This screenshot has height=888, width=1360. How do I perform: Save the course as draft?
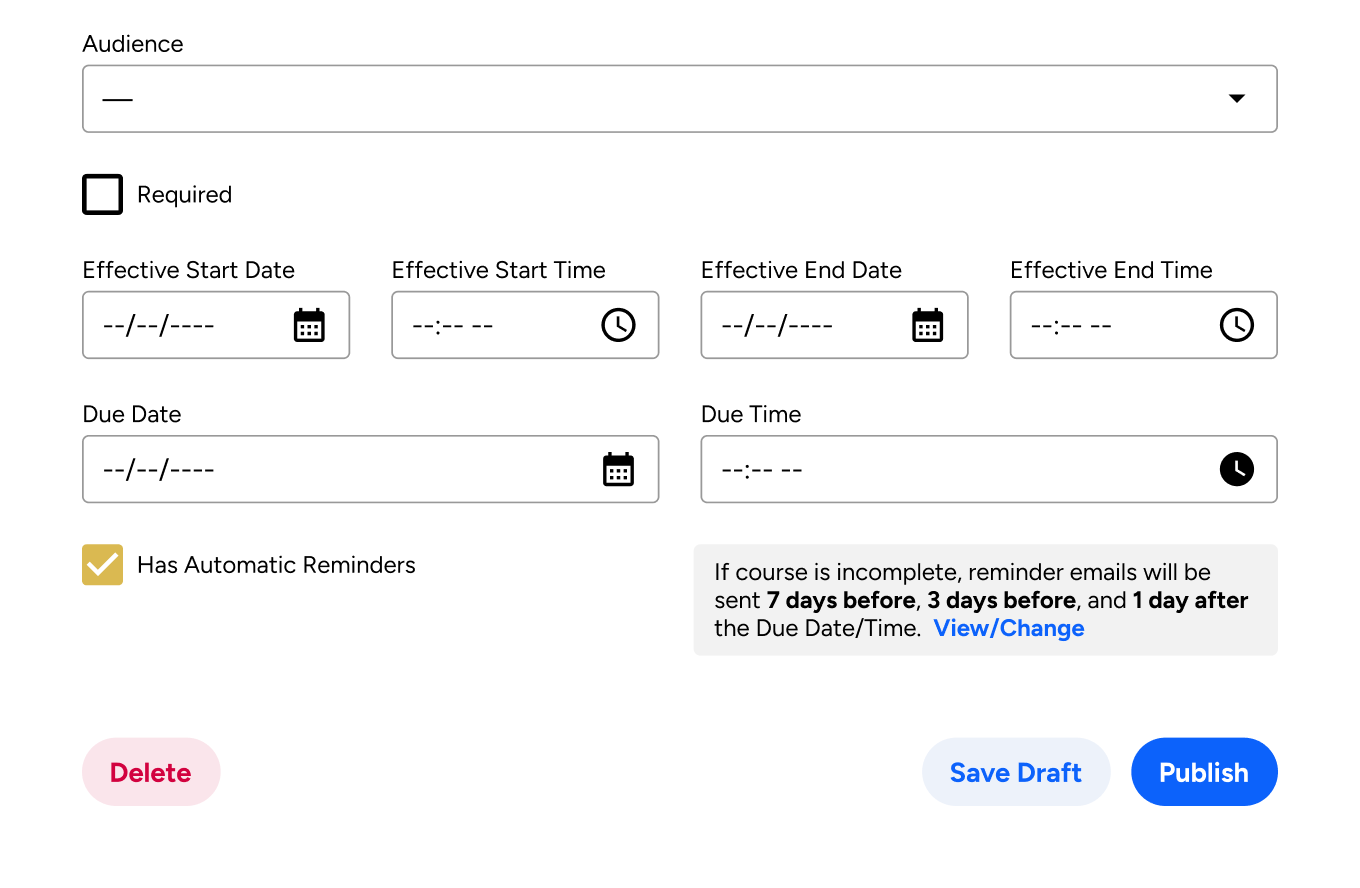[x=1016, y=772]
